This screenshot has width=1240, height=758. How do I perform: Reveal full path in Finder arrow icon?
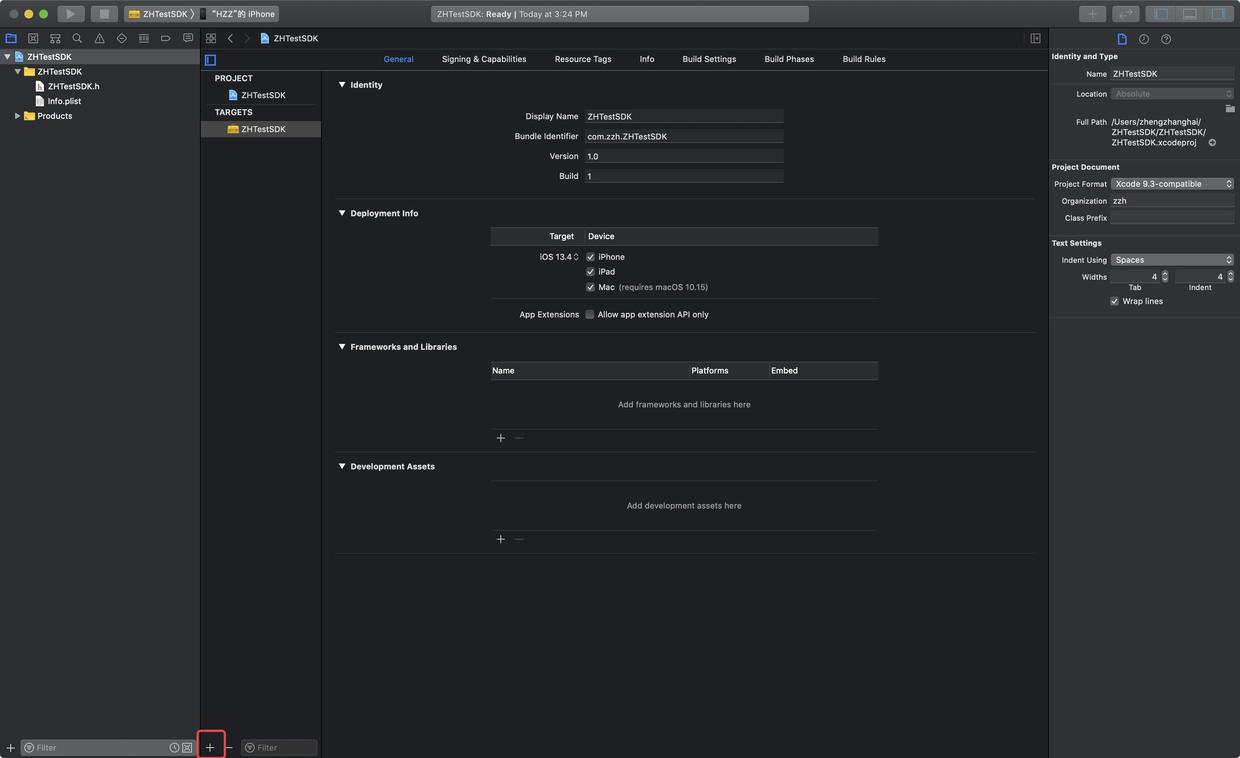[1212, 143]
